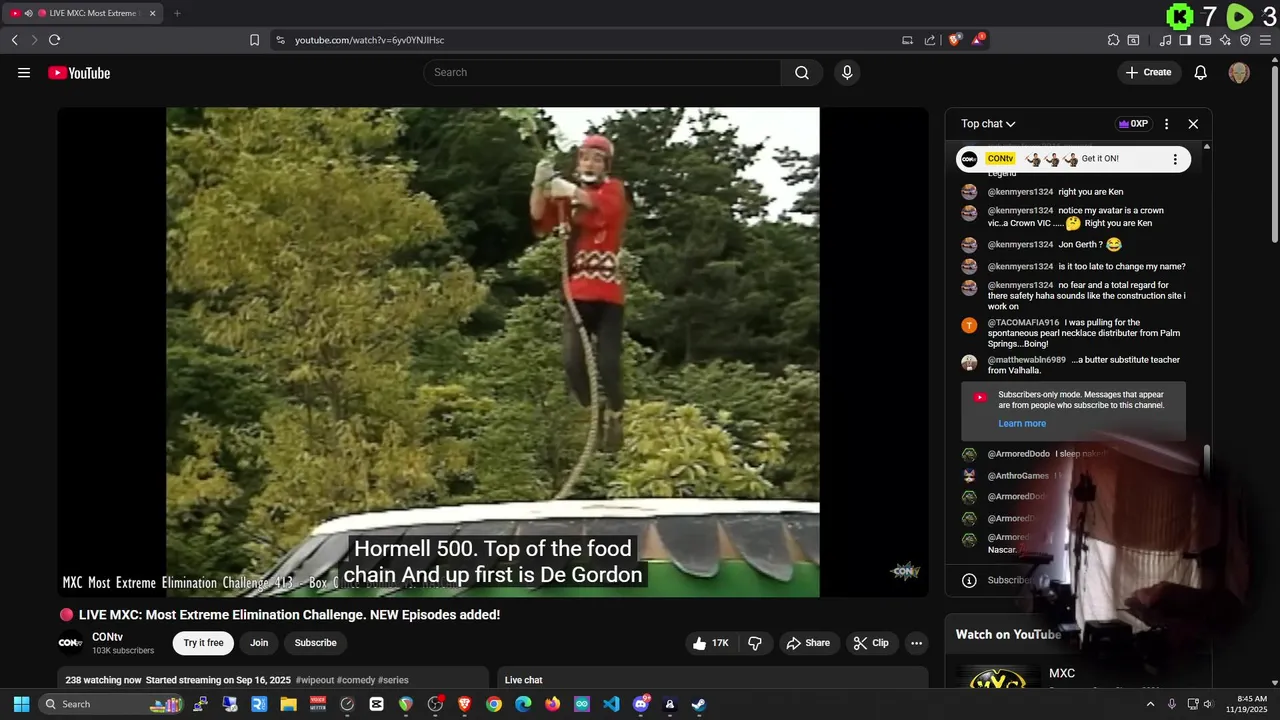
Task: Open Brave Shields lion icon
Action: pyautogui.click(x=955, y=40)
